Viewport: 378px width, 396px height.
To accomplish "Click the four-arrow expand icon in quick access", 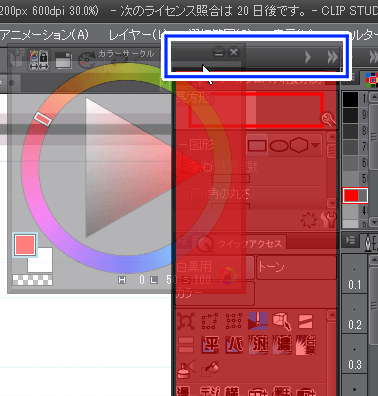I will (185, 321).
